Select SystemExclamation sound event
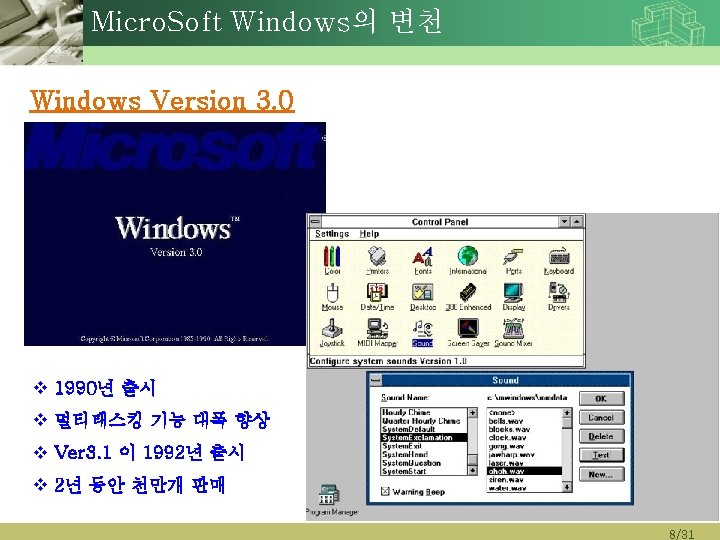 click(x=424, y=438)
